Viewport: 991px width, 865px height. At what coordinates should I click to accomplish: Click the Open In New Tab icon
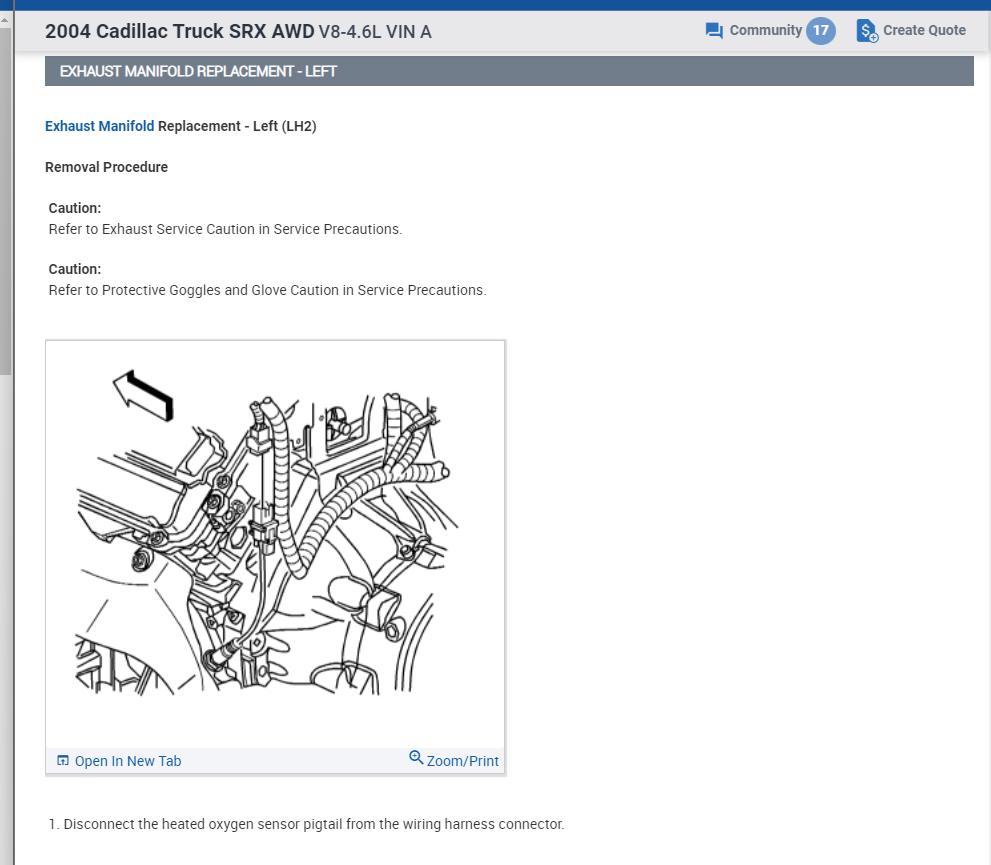tap(63, 760)
